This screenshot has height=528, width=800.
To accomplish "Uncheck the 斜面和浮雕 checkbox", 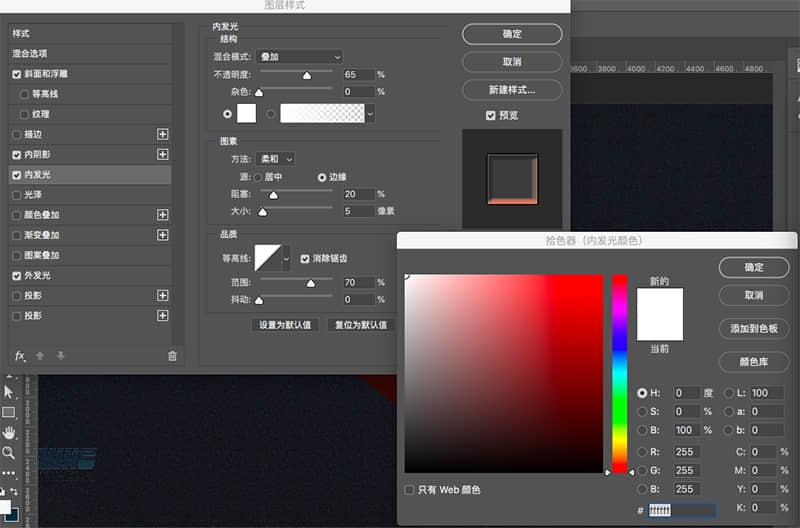I will pos(17,74).
